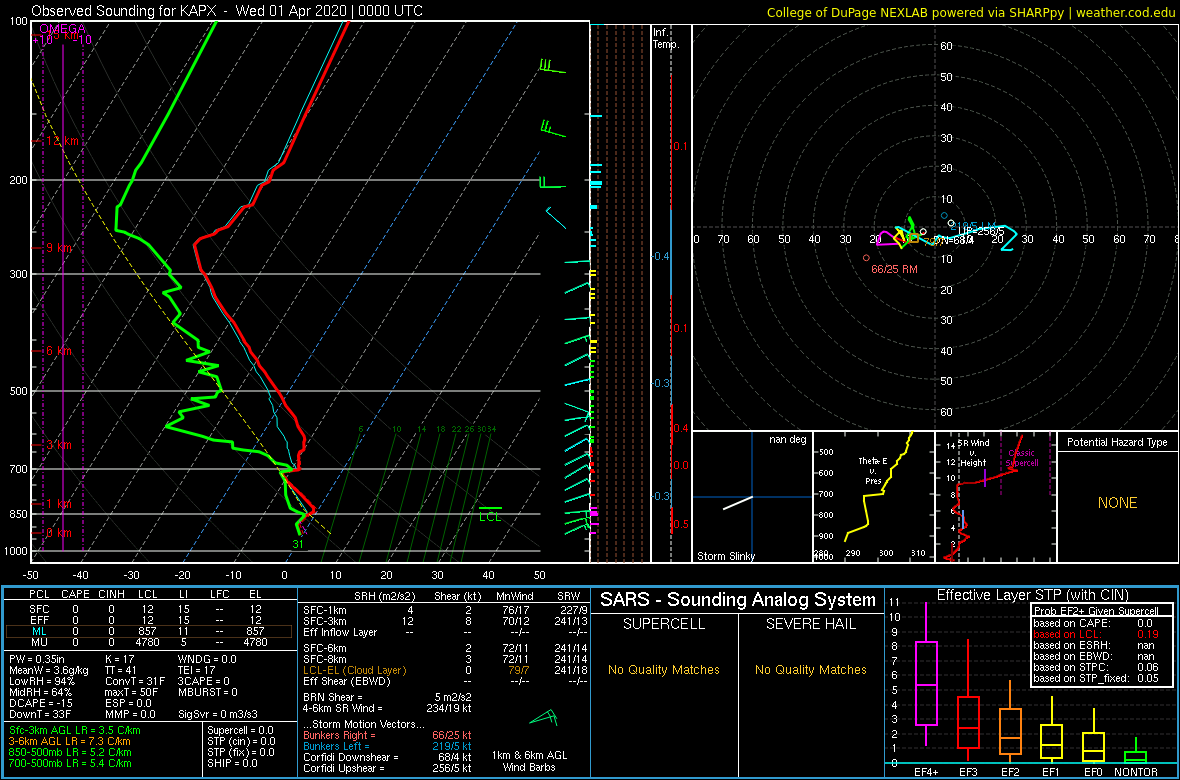This screenshot has width=1180, height=780.
Task: Click the Potential Hazard Type header
Action: pos(1117,443)
